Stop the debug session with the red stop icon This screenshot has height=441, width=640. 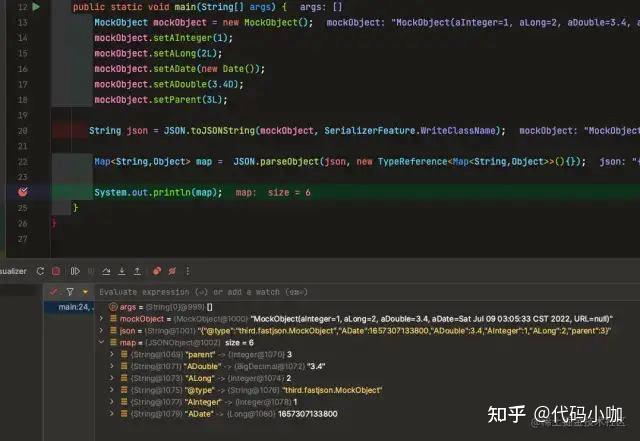click(x=56, y=271)
